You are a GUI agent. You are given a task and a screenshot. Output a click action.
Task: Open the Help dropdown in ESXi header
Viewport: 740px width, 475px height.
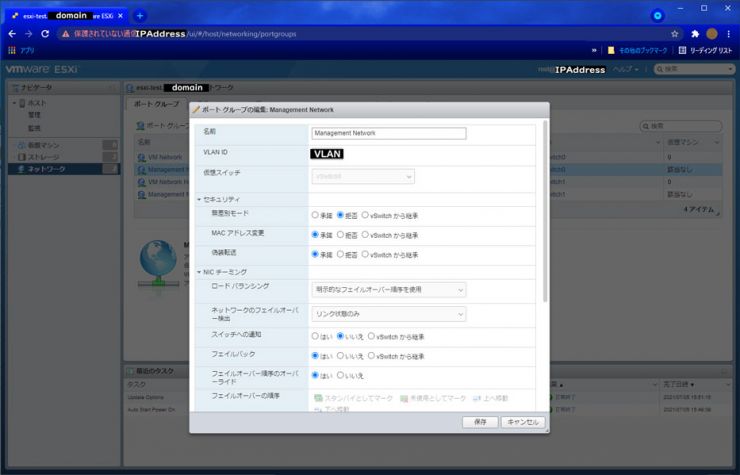(x=625, y=69)
